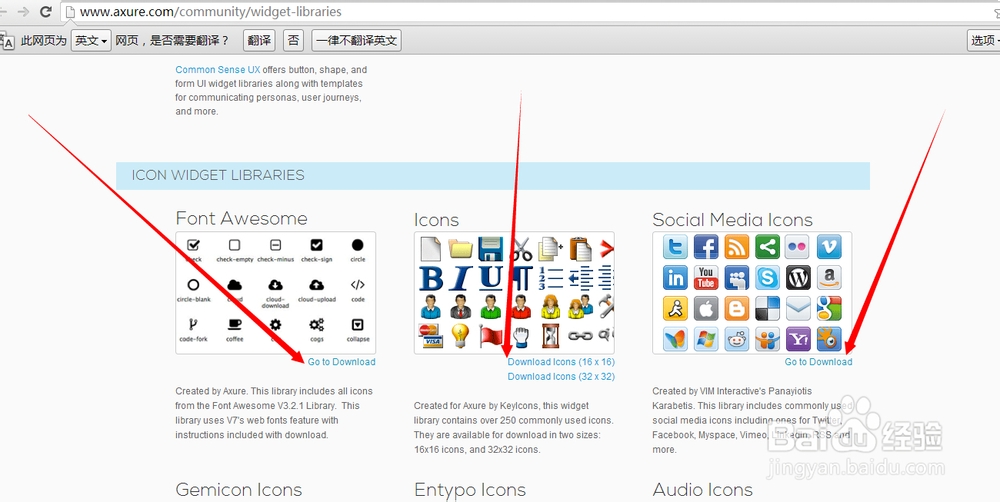Click the Yahoo icon
Viewport: 1000px width, 502px height.
(x=798, y=339)
